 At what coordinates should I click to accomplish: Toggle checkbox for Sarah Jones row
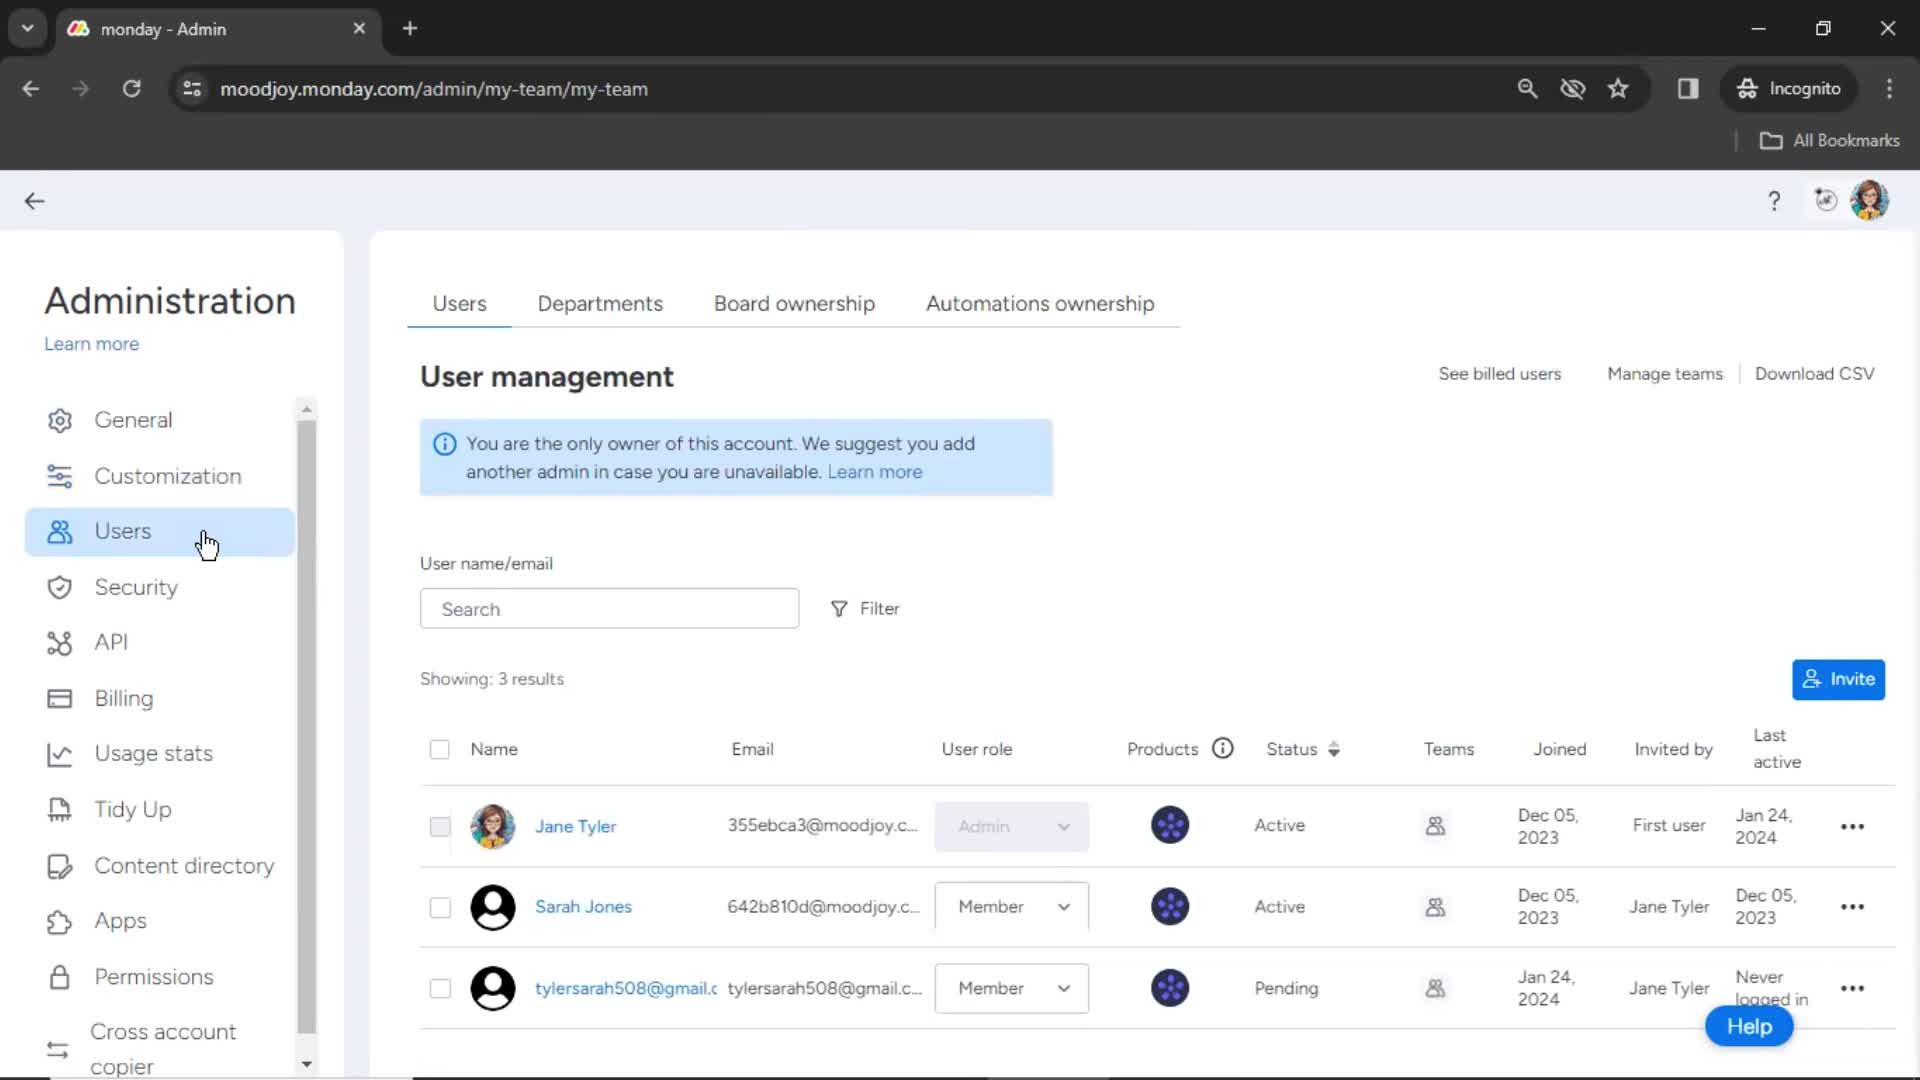[x=439, y=906]
